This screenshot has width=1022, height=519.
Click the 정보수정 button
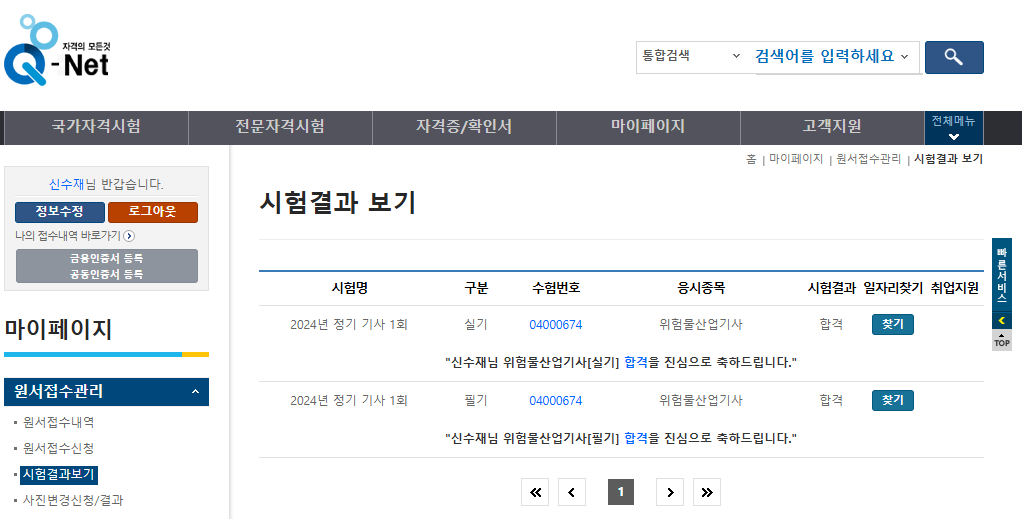point(60,212)
